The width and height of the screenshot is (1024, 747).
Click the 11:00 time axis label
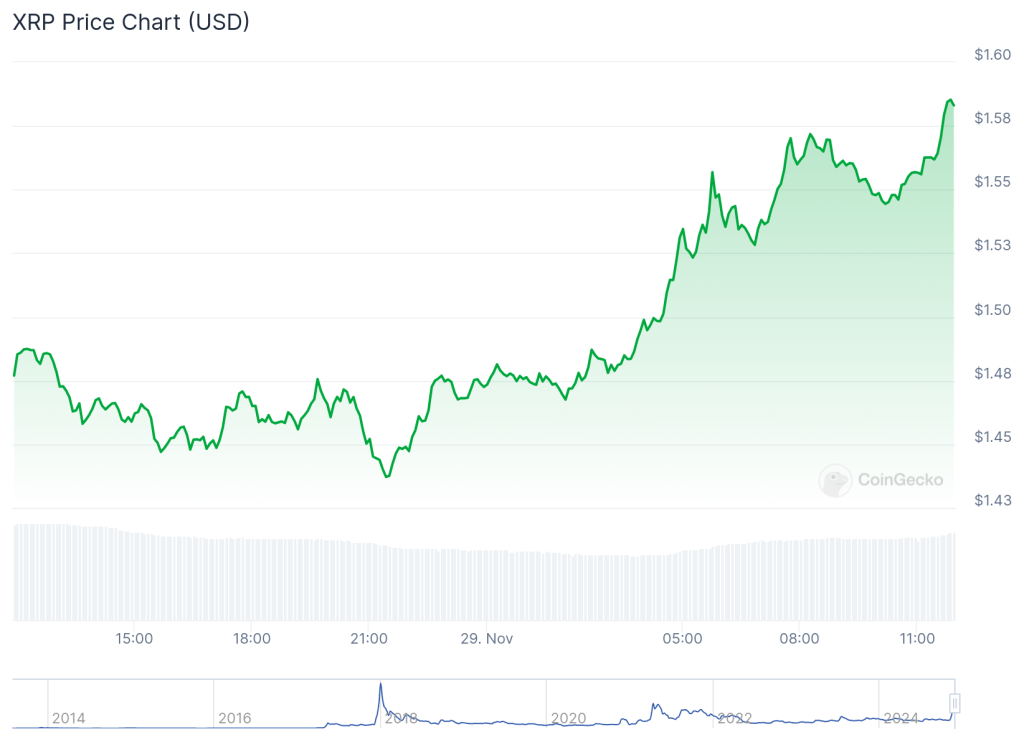pos(917,638)
